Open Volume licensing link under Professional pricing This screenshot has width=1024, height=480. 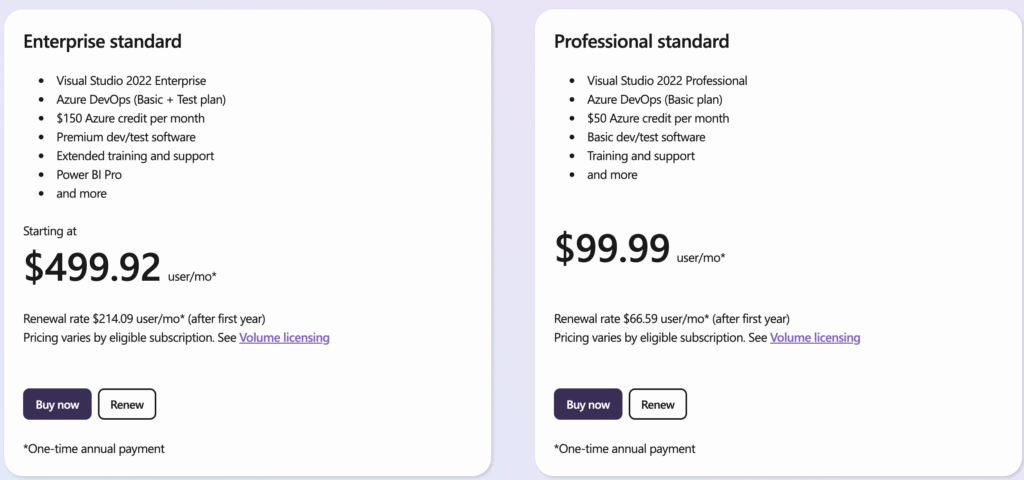tap(815, 338)
